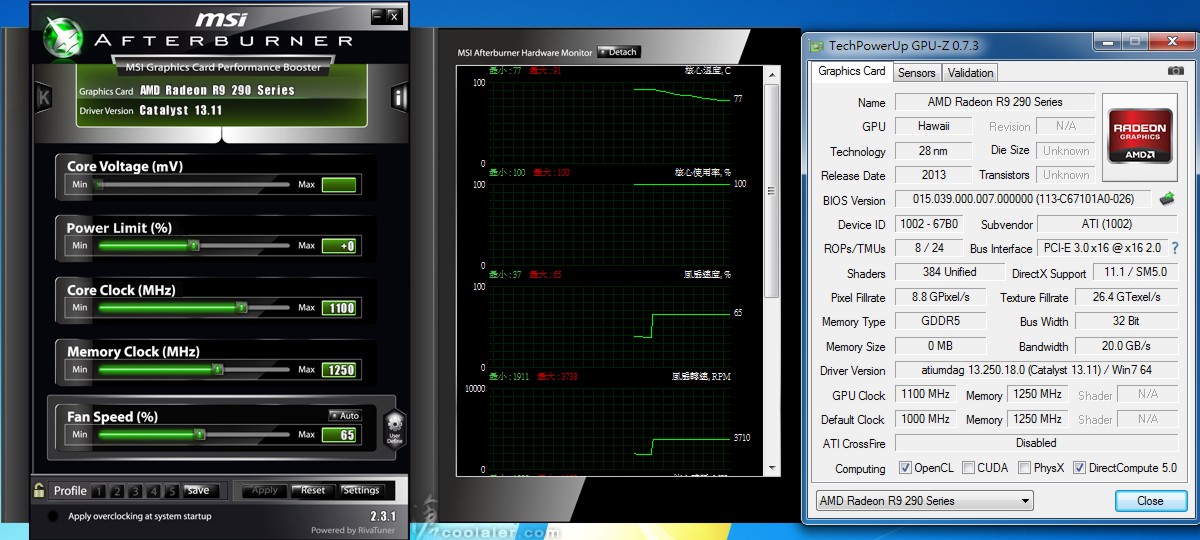Viewport: 1200px width, 540px height.
Task: Toggle the CUDA checkbox
Action: click(968, 468)
